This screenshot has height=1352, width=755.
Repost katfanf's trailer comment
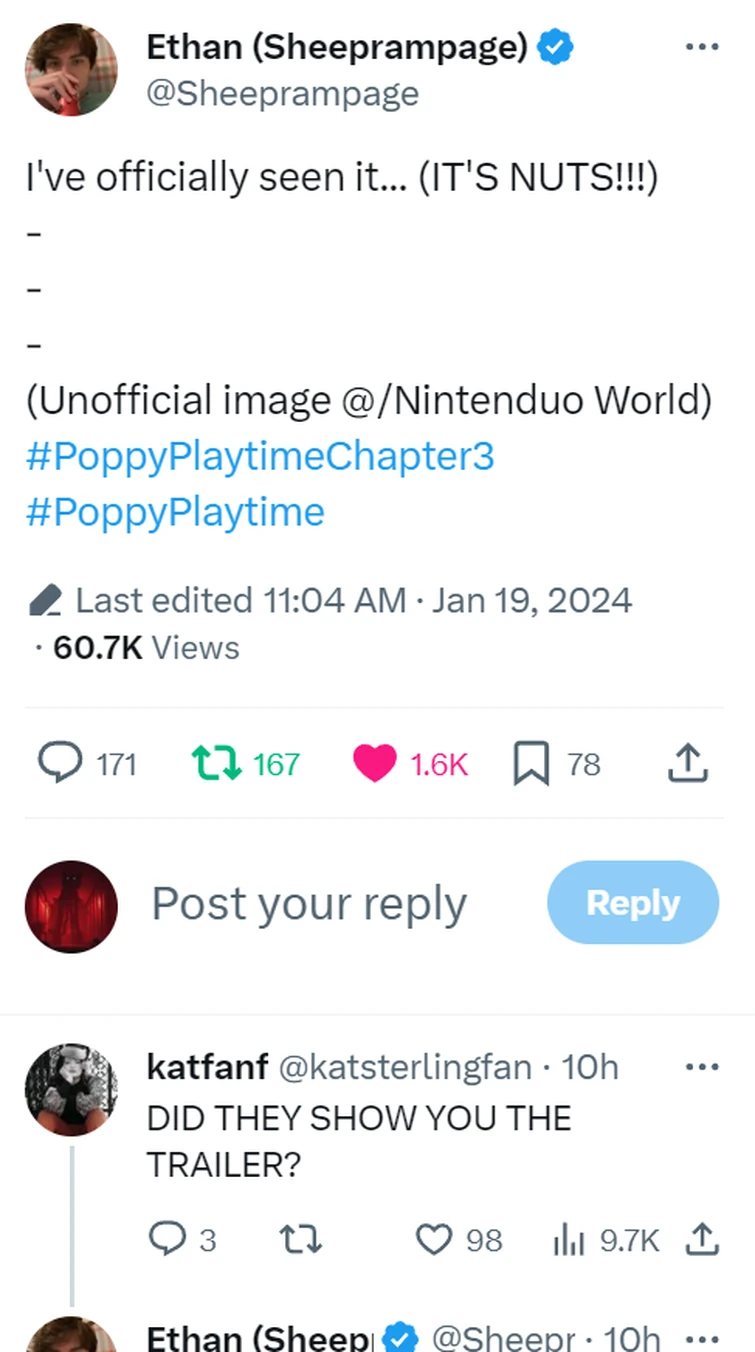click(299, 1240)
